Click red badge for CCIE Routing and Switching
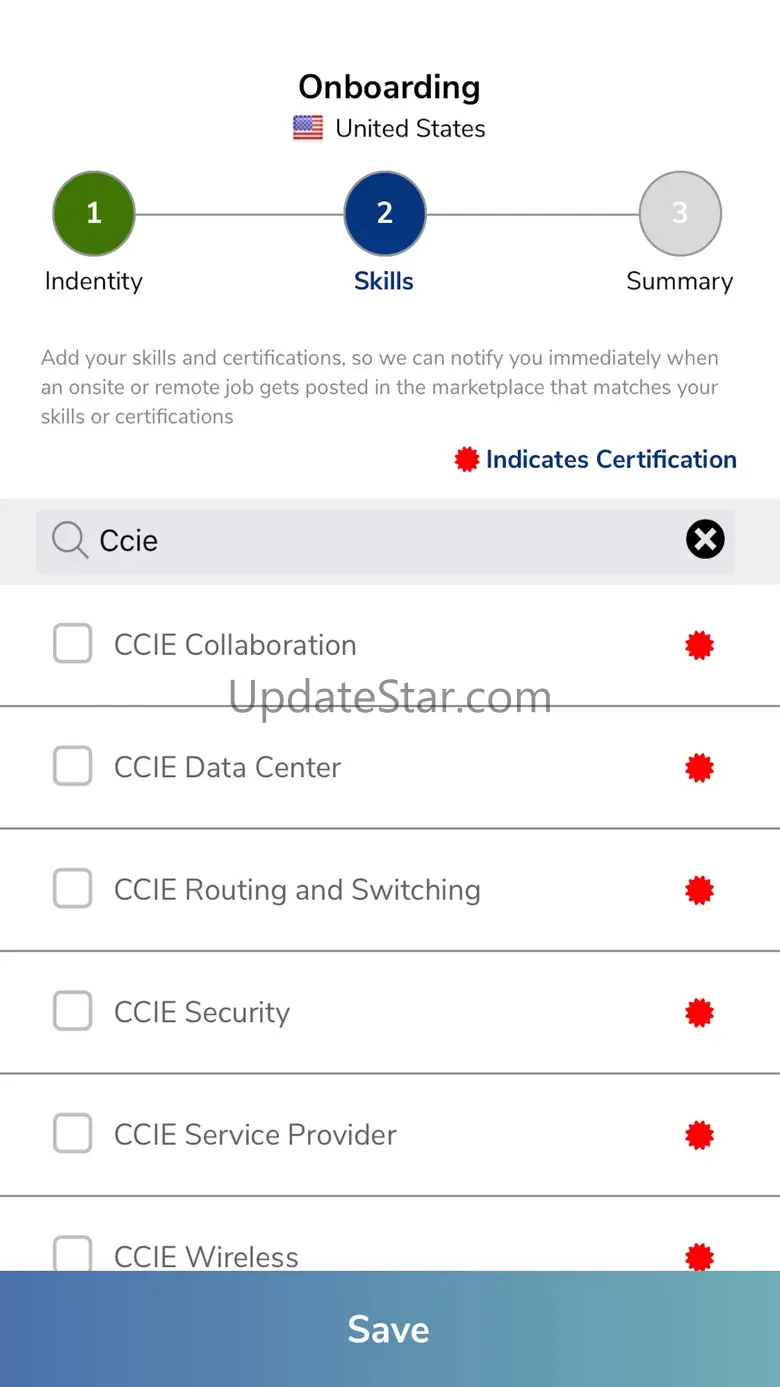Image resolution: width=780 pixels, height=1387 pixels. click(699, 890)
